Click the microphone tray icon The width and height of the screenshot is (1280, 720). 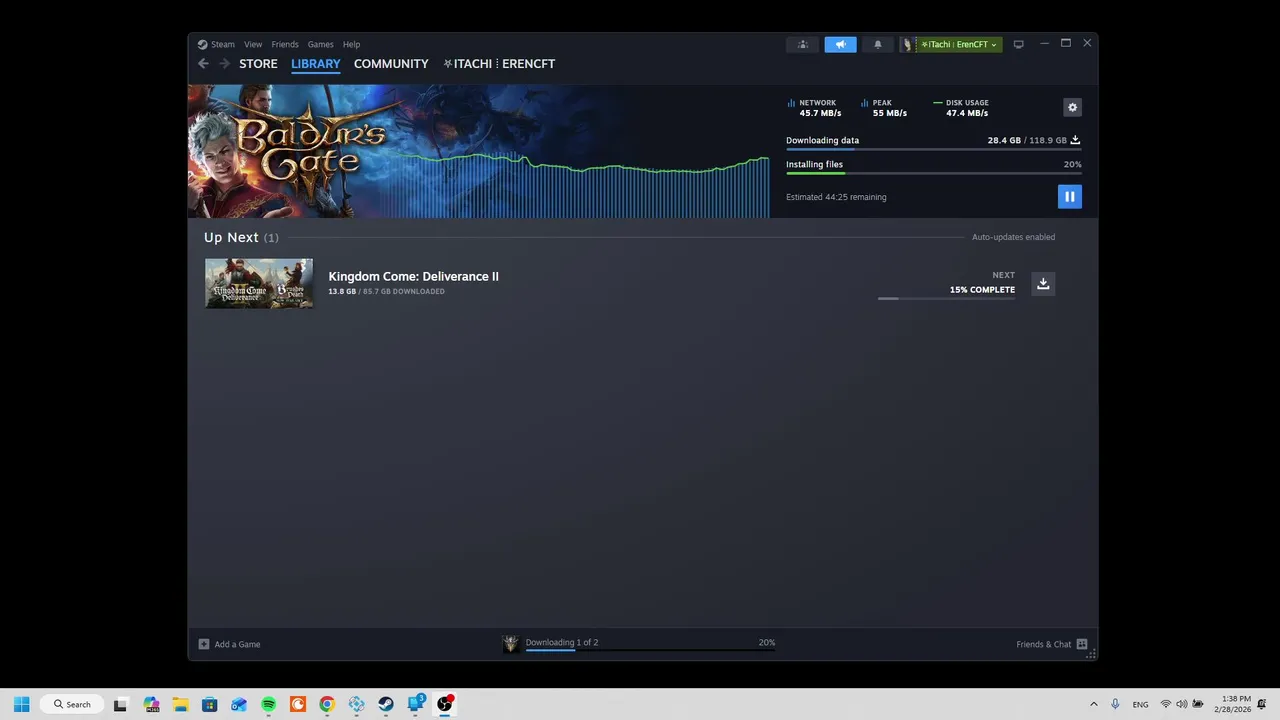[1115, 704]
